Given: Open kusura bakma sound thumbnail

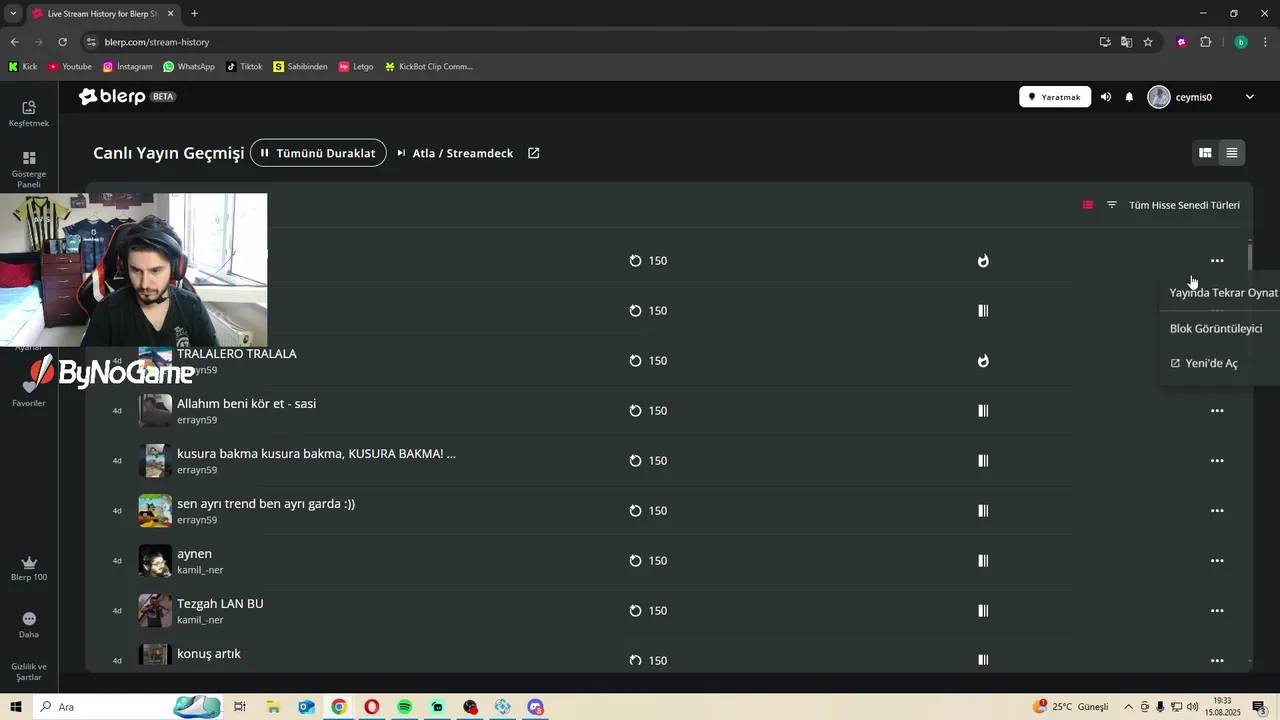Looking at the screenshot, I should (x=155, y=461).
